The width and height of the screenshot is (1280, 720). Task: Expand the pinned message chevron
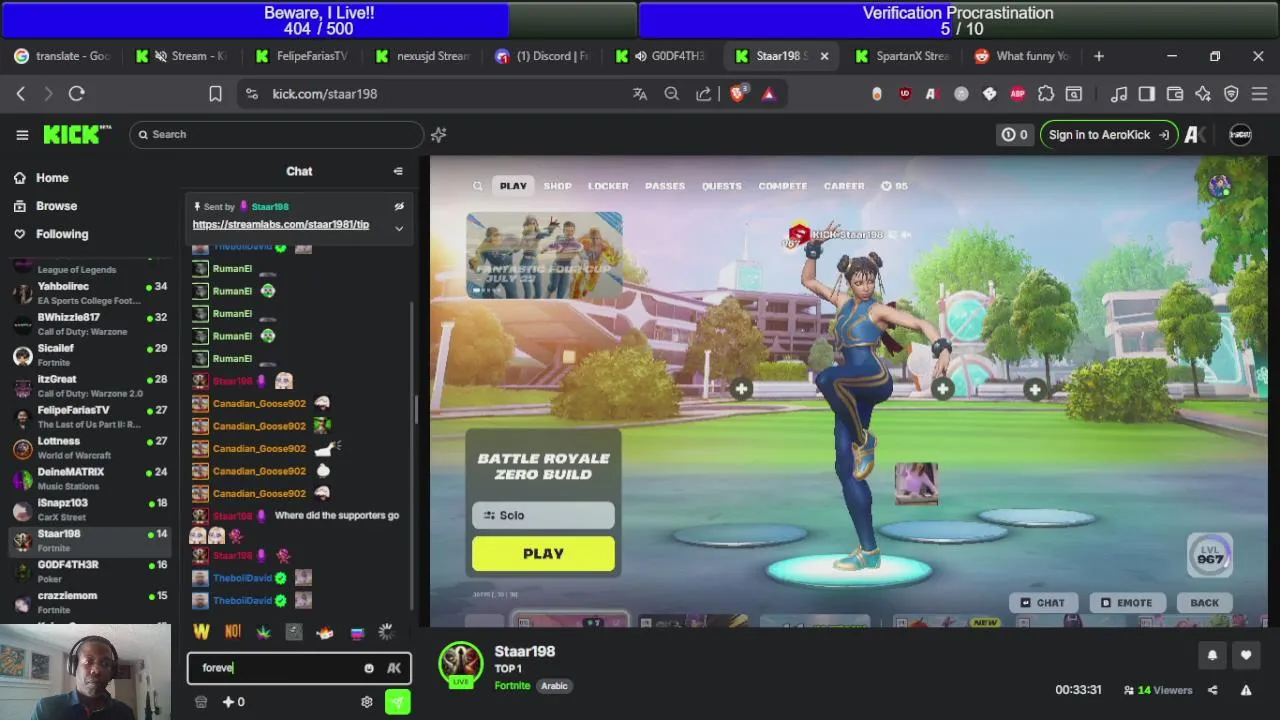(399, 228)
